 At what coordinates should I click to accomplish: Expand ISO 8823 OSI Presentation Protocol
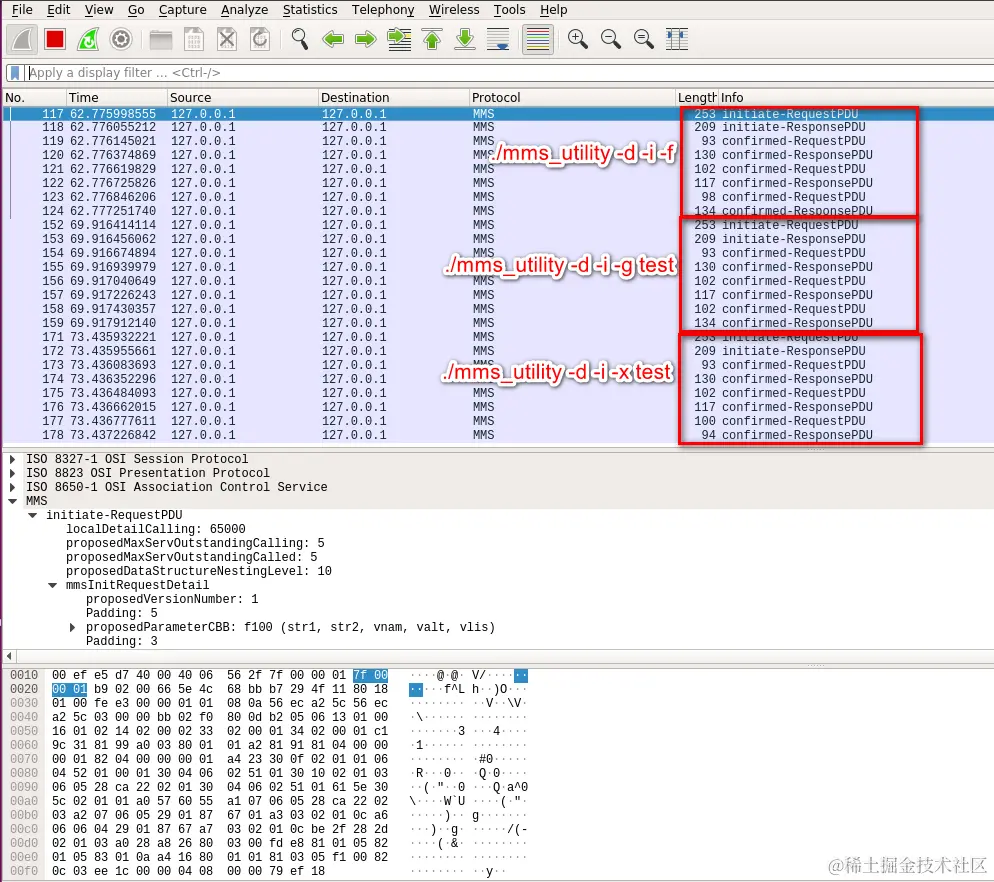(12, 473)
